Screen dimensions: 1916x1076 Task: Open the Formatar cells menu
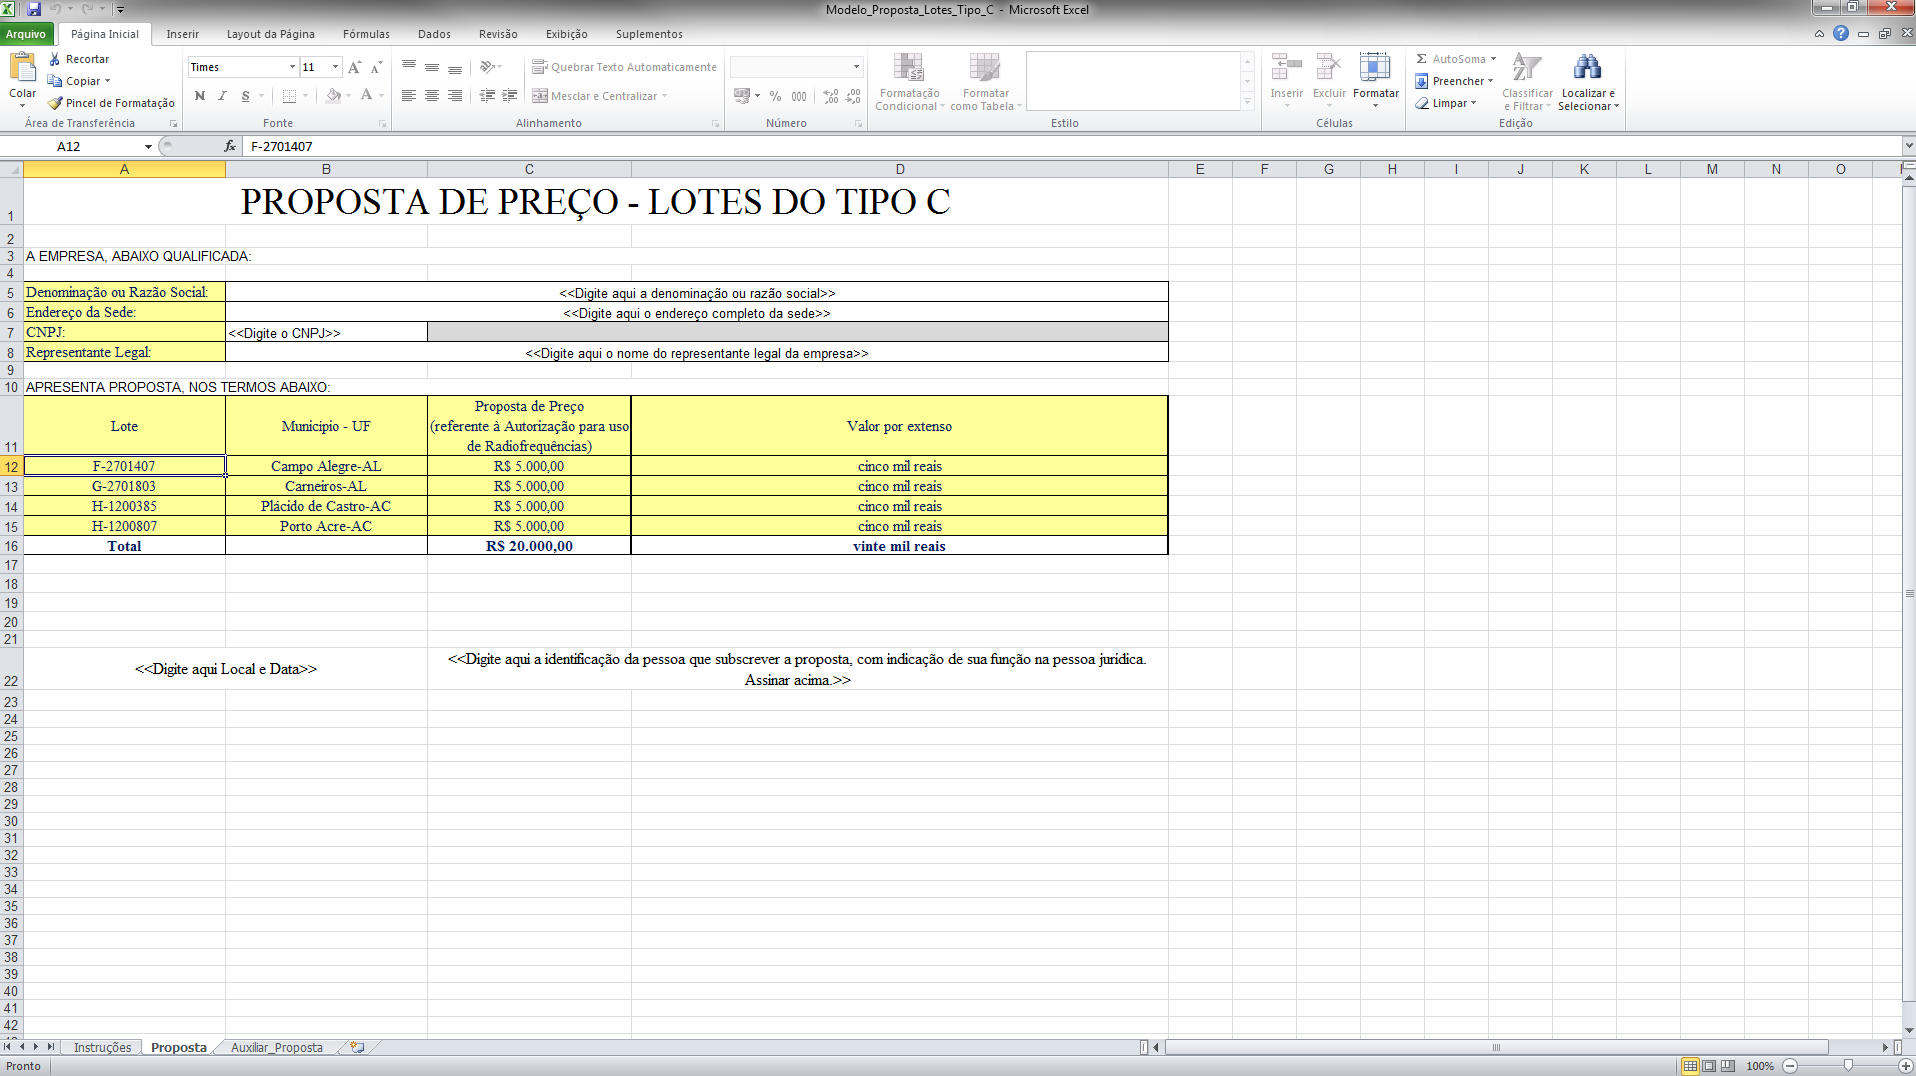(1375, 80)
